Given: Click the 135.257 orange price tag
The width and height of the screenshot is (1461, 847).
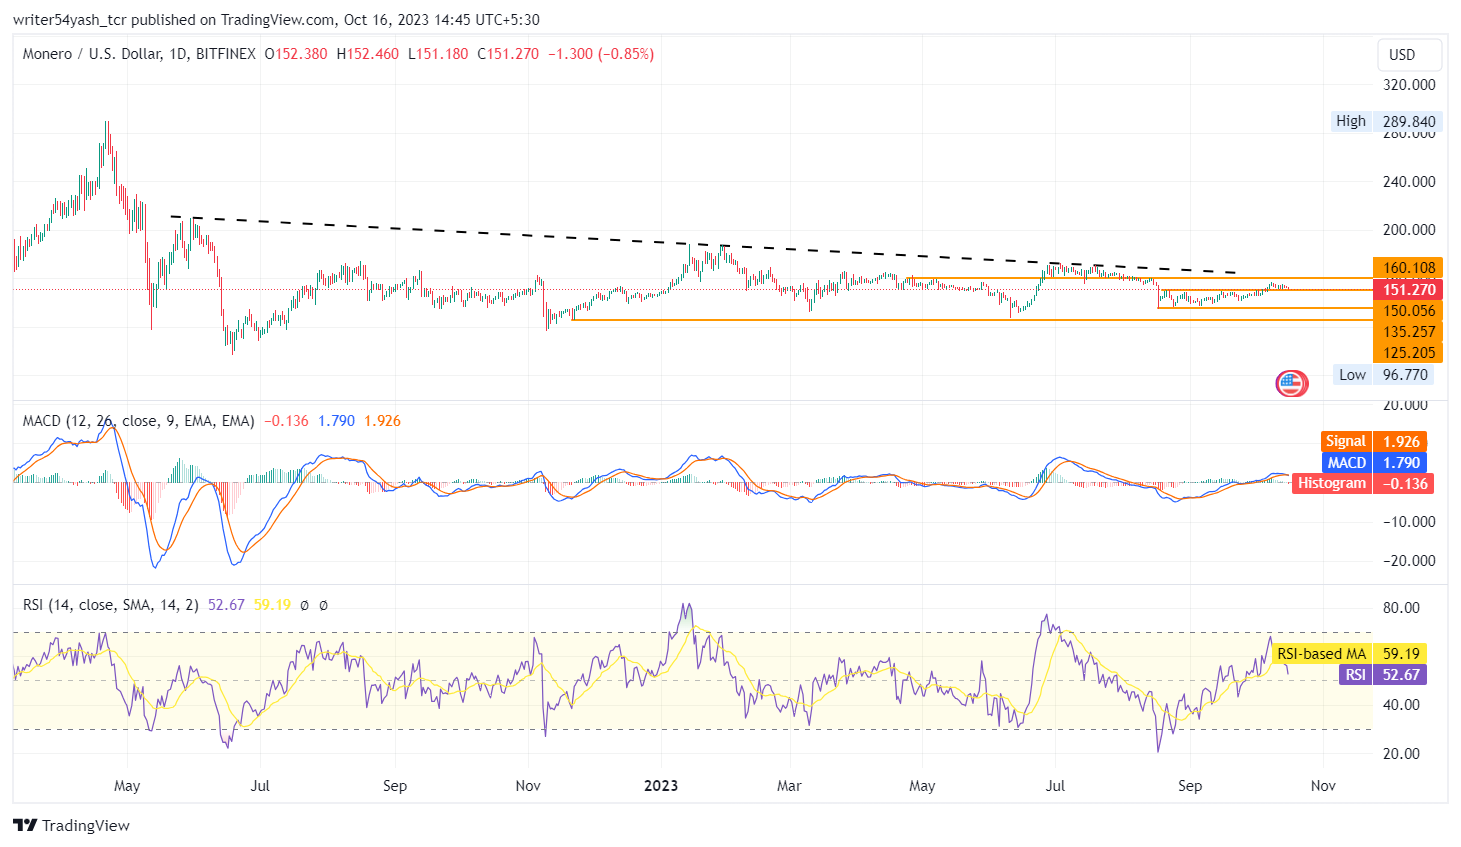Looking at the screenshot, I should click(x=1408, y=332).
